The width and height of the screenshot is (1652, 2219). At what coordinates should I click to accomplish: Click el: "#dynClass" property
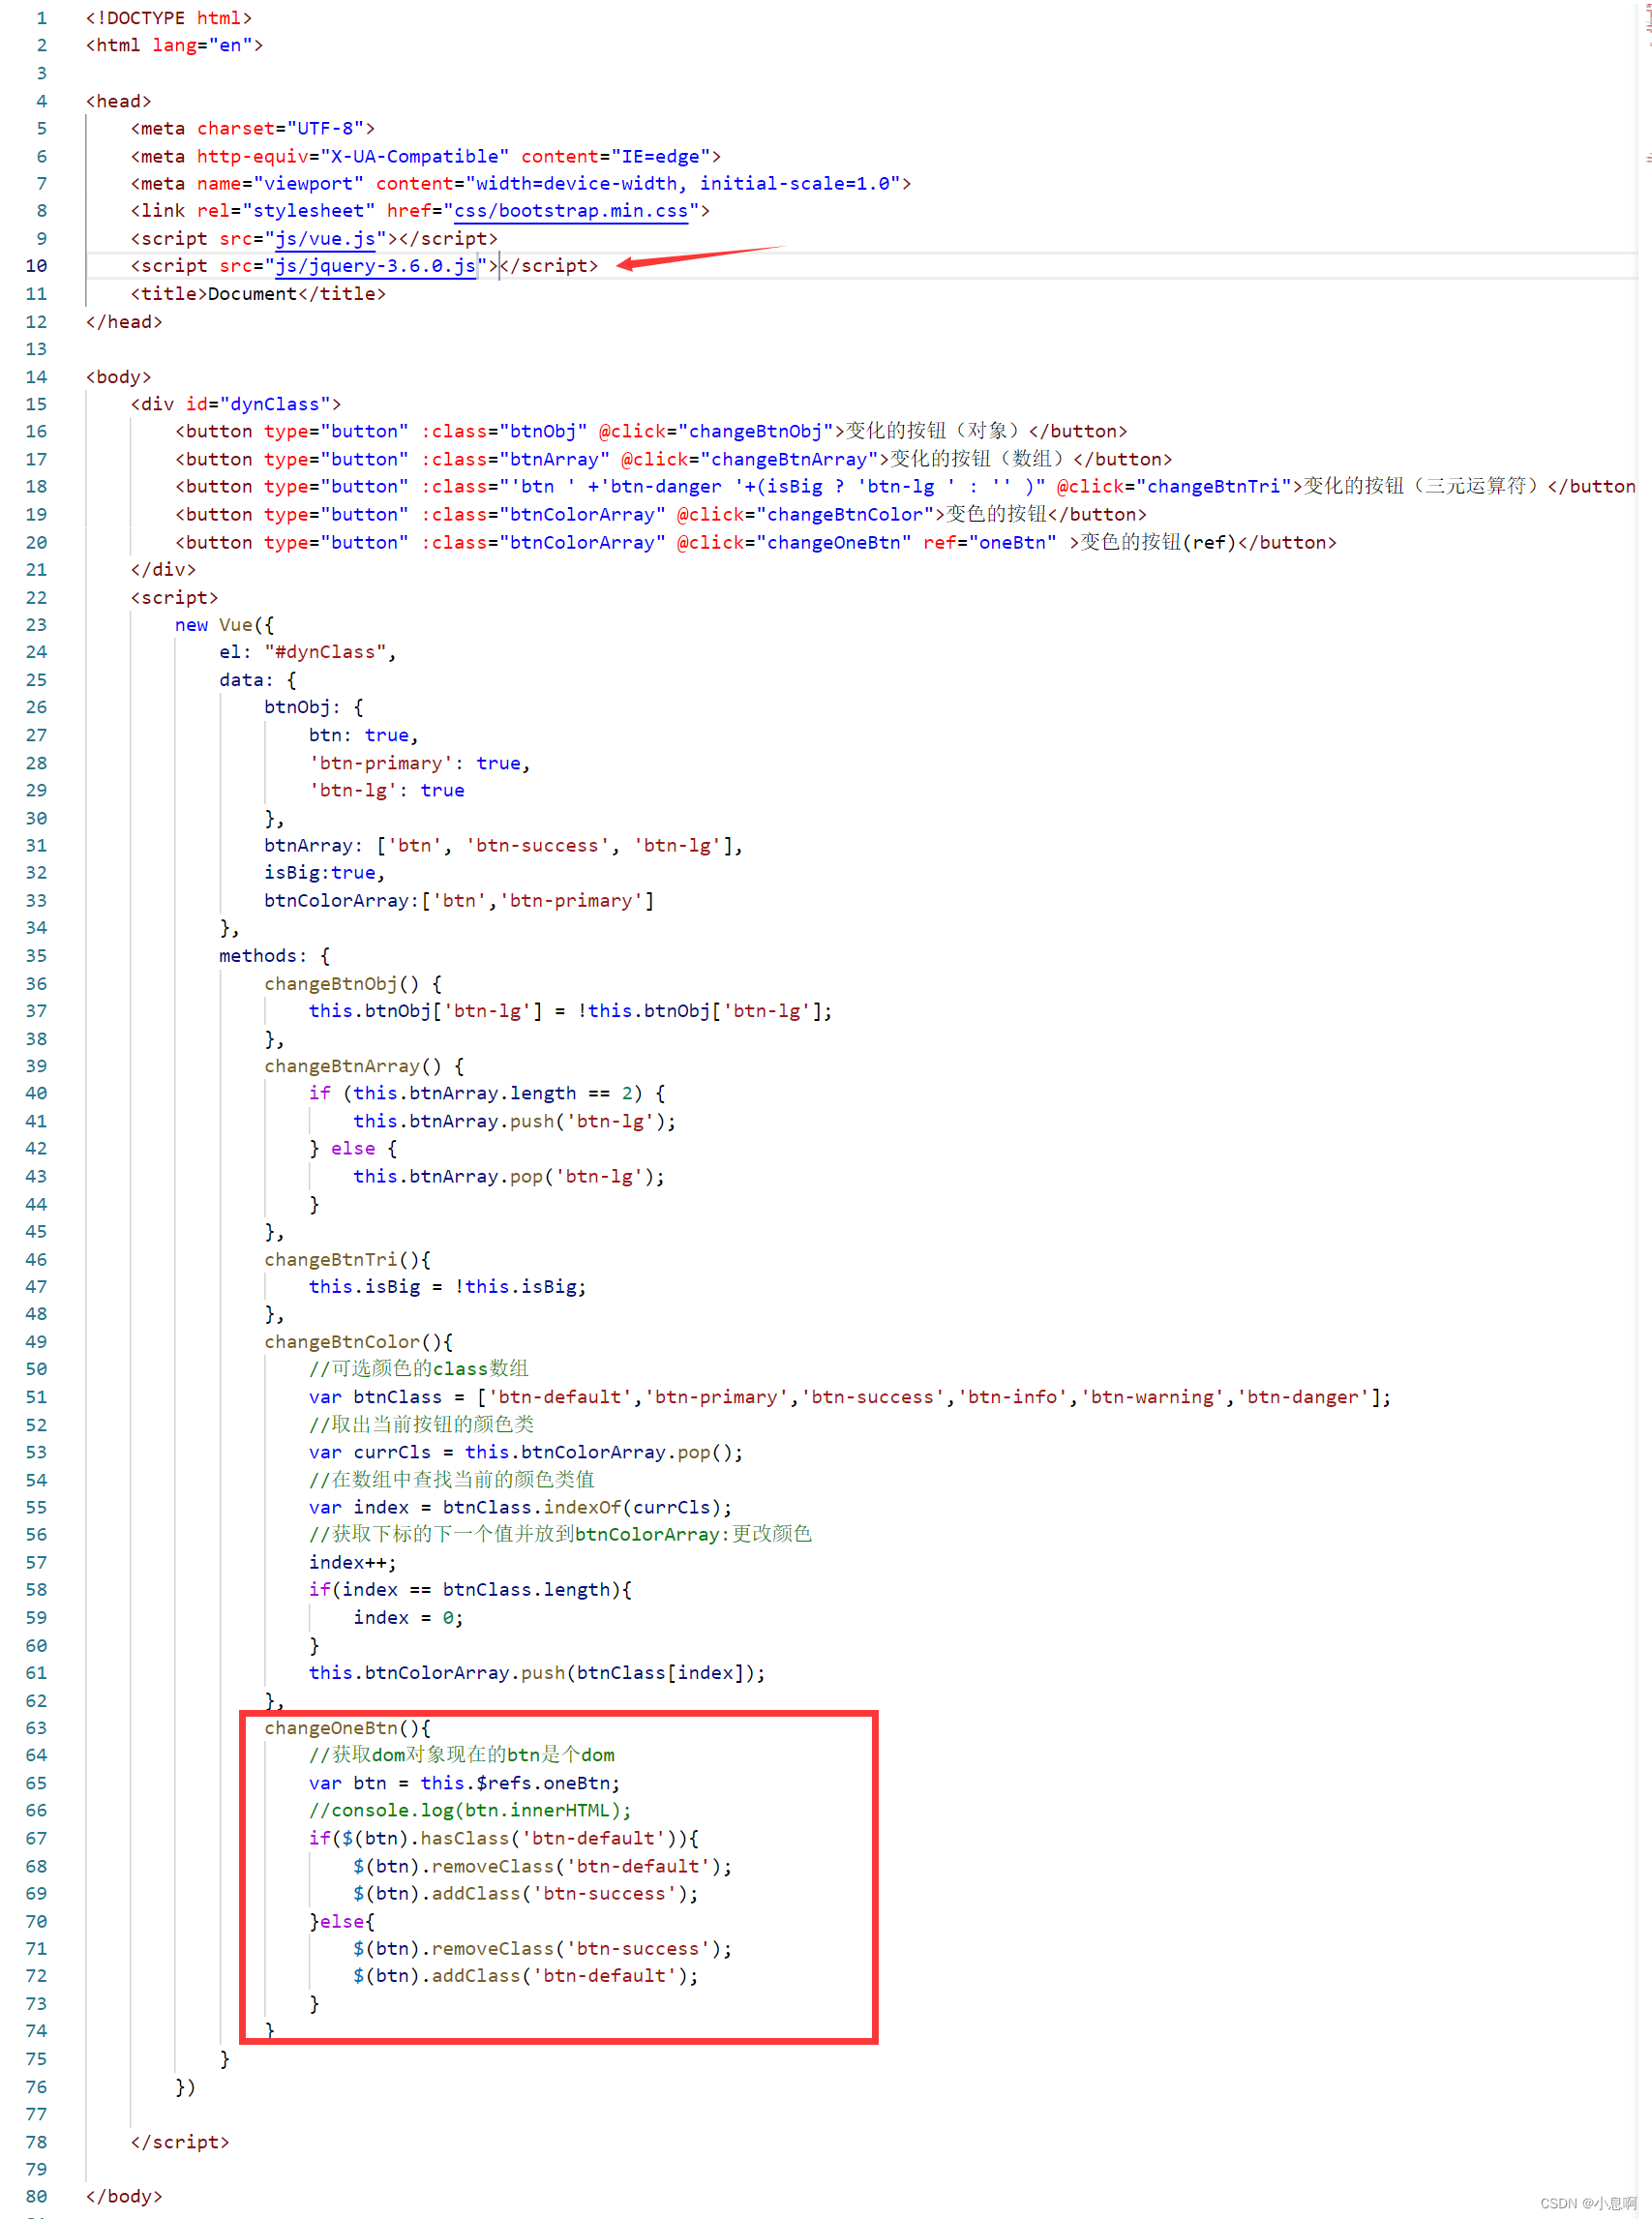pos(308,652)
